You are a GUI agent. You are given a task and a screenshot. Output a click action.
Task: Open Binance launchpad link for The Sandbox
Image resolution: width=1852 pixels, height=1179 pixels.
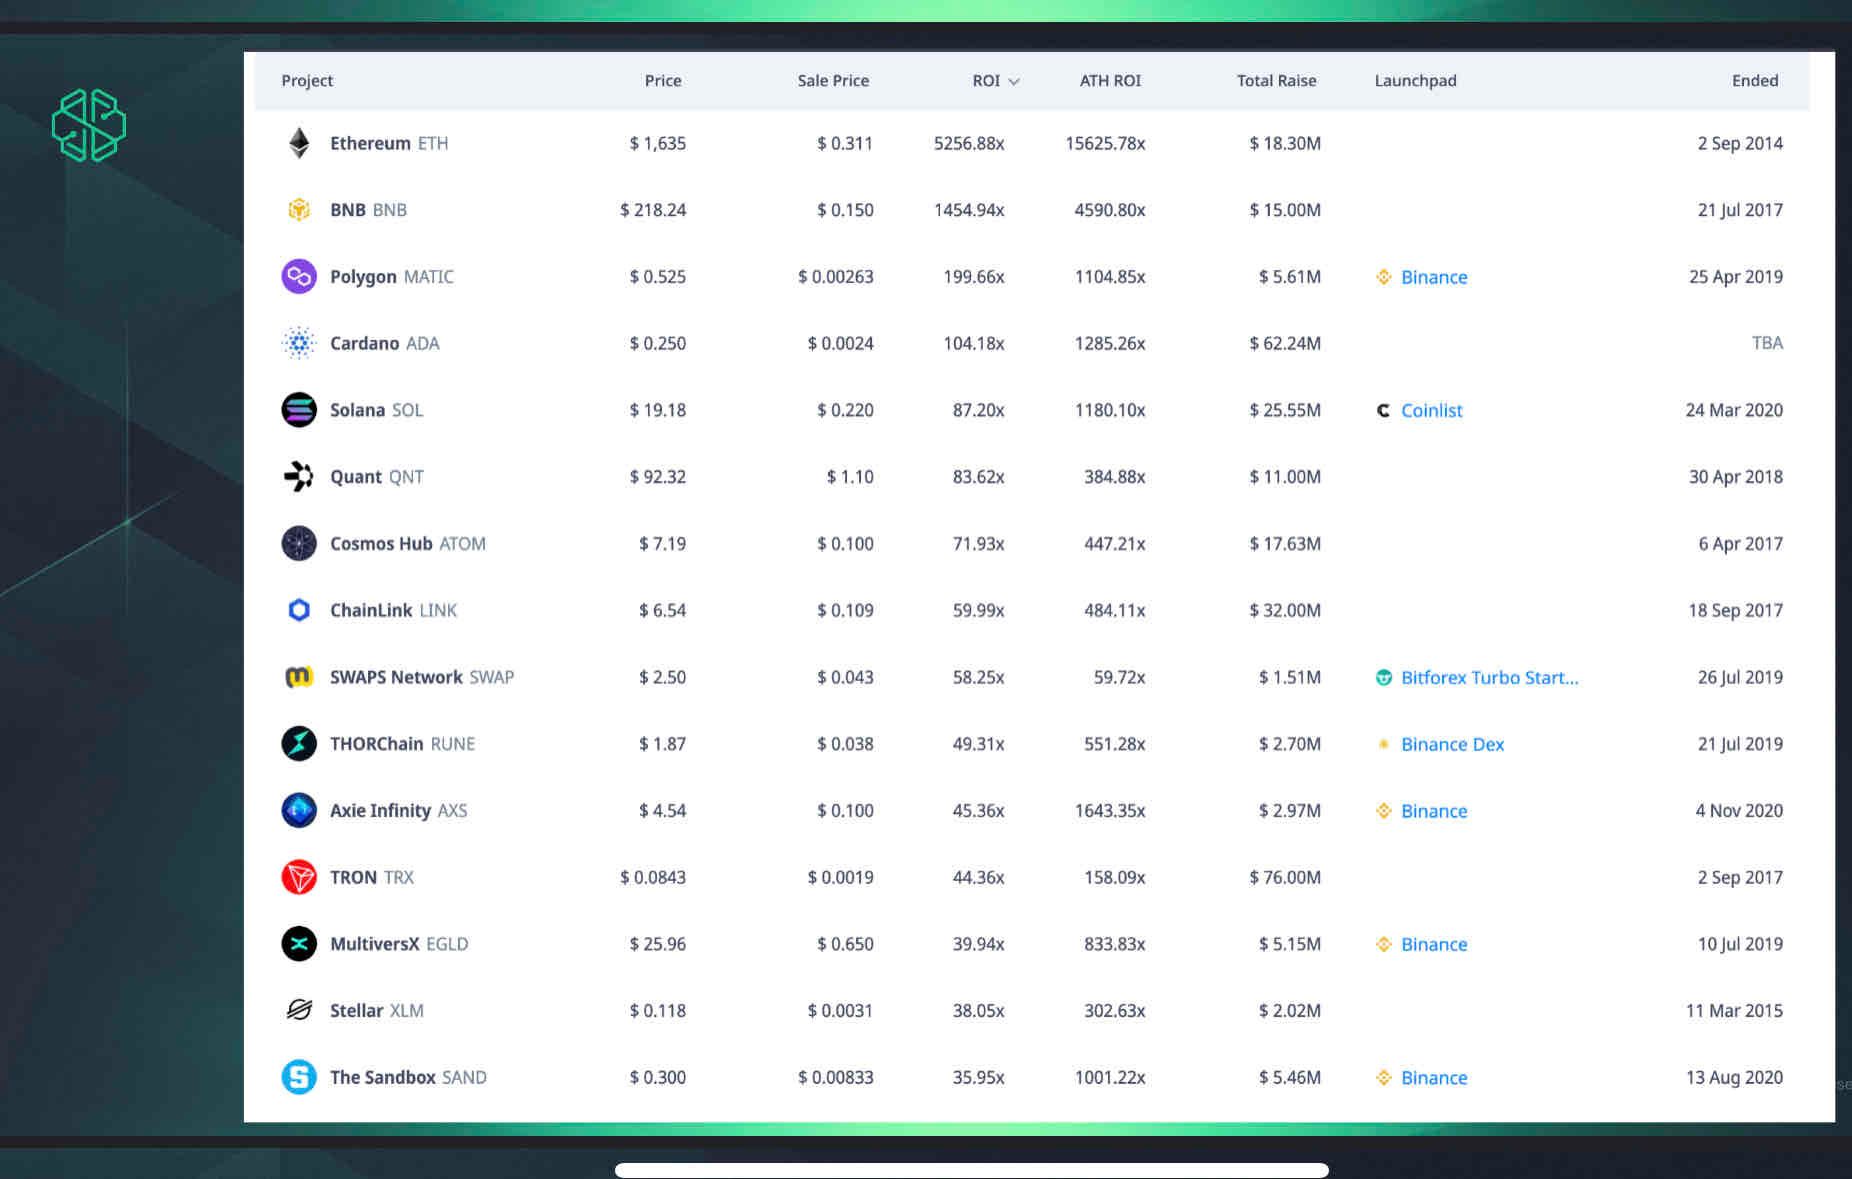click(x=1434, y=1077)
